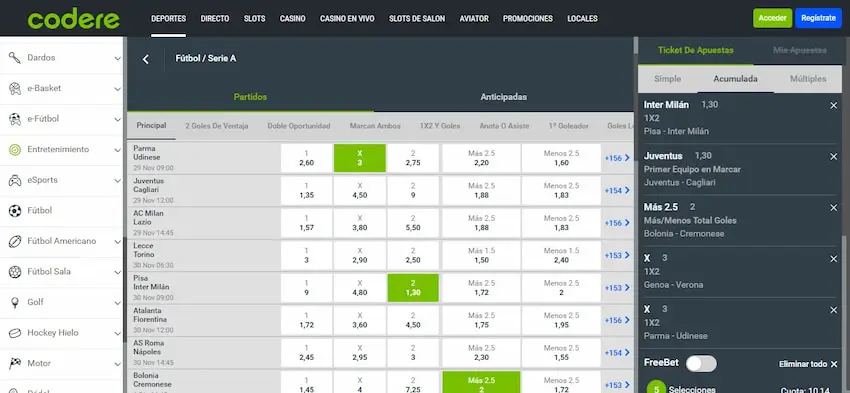Switch to Anticipadas tab
The image size is (850, 393).
[504, 97]
